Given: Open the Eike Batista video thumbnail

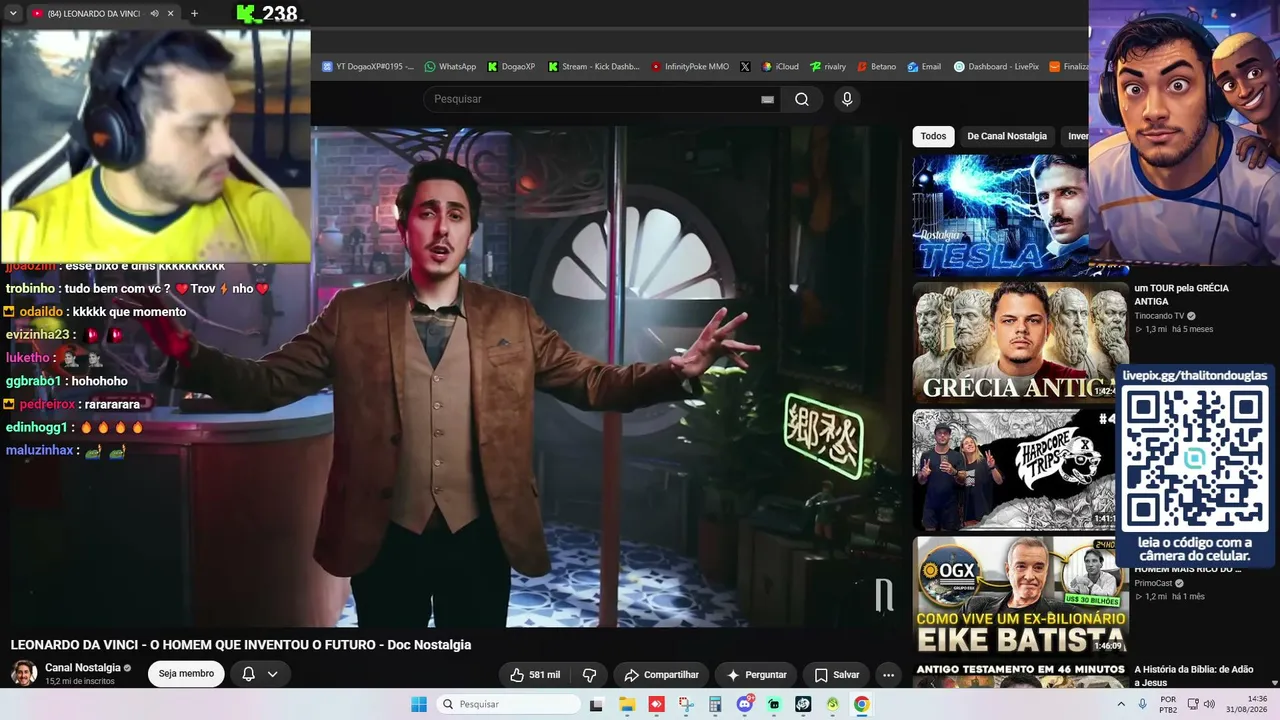Looking at the screenshot, I should pos(1019,596).
